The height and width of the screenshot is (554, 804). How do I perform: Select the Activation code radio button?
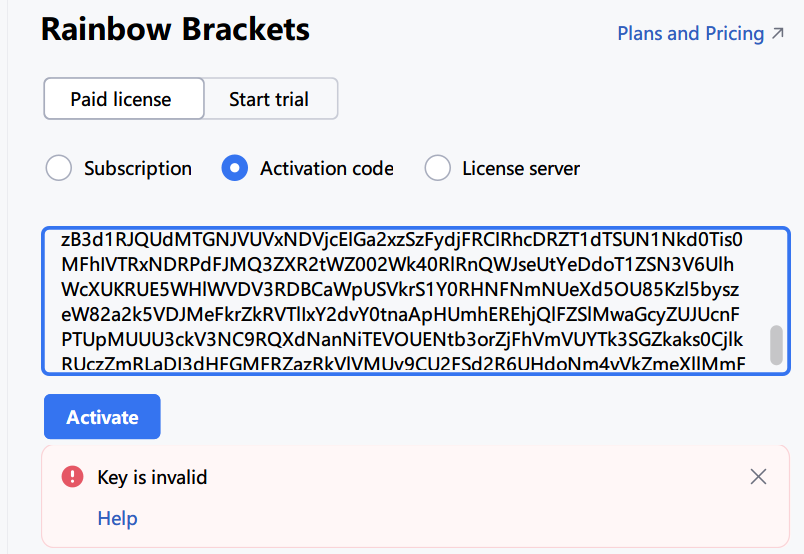[x=235, y=168]
